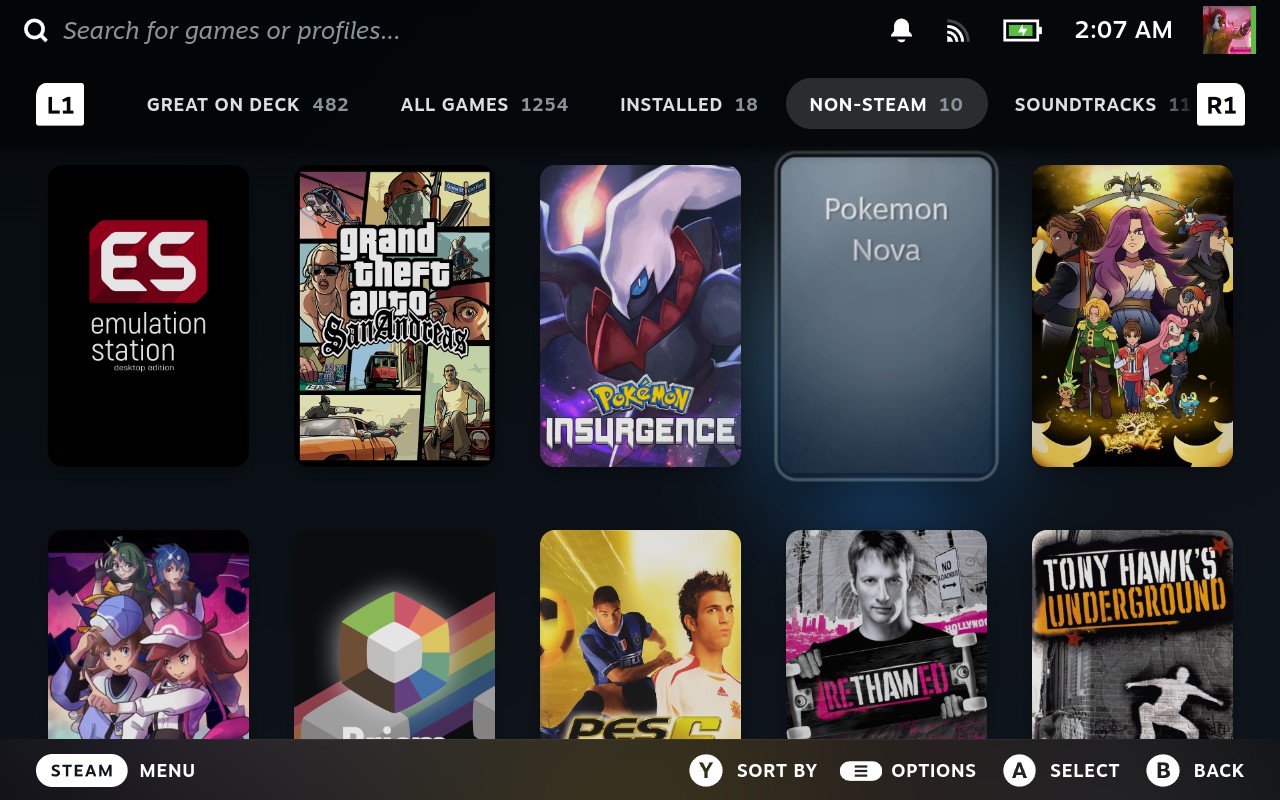Click the L1 bumper tab switcher
The width and height of the screenshot is (1280, 800).
click(x=60, y=105)
